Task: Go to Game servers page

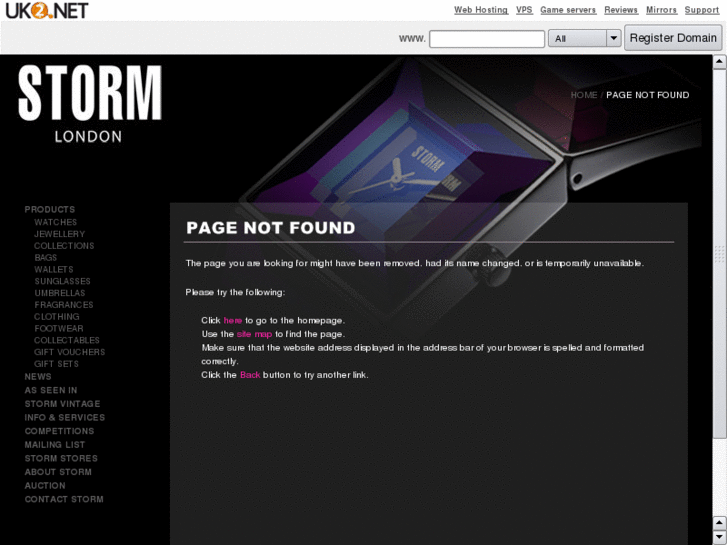Action: (568, 10)
